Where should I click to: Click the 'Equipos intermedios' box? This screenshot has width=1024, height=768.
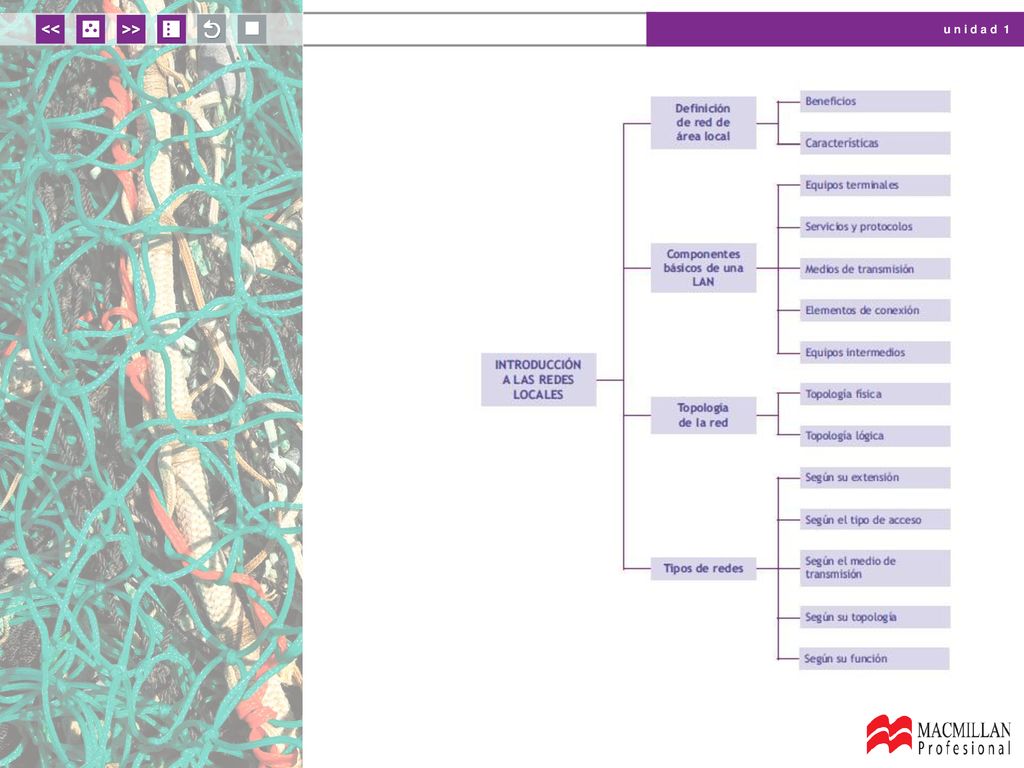point(875,352)
